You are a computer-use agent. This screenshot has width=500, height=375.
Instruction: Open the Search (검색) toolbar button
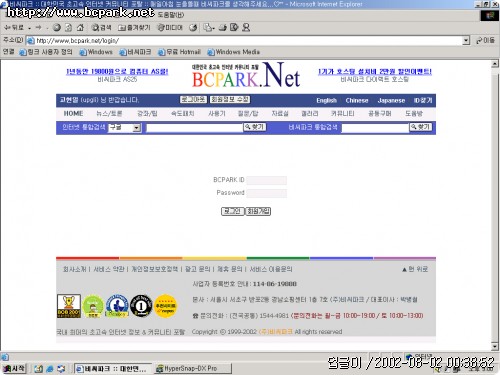[x=101, y=27]
